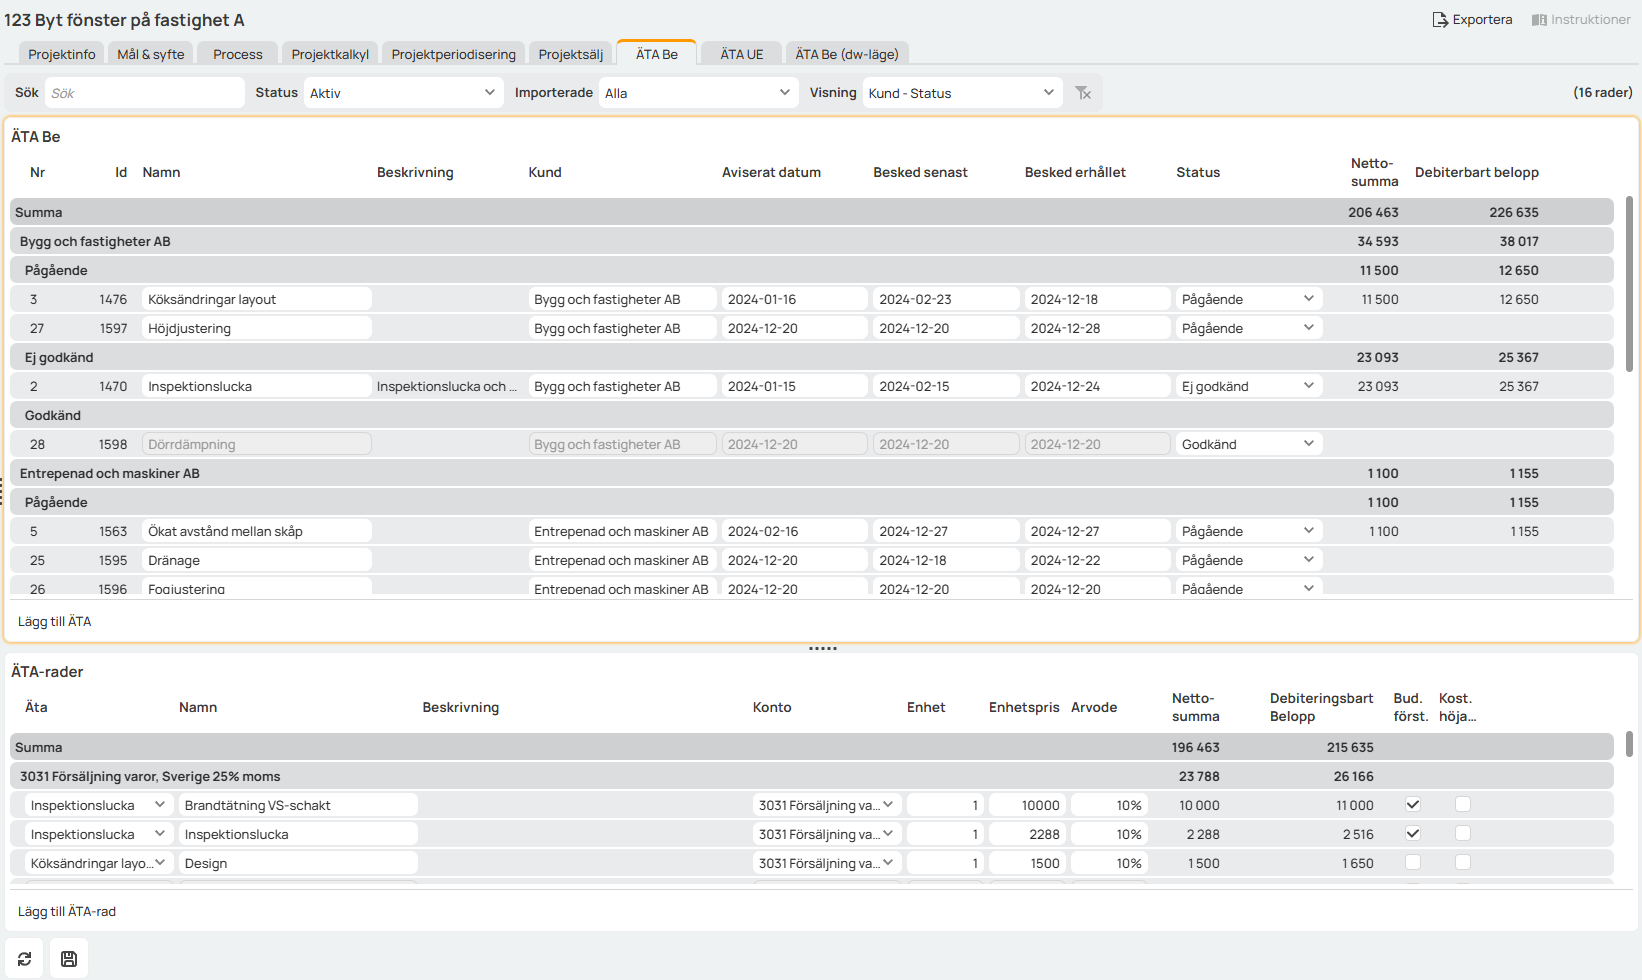Click the Sök search input field

point(145,93)
